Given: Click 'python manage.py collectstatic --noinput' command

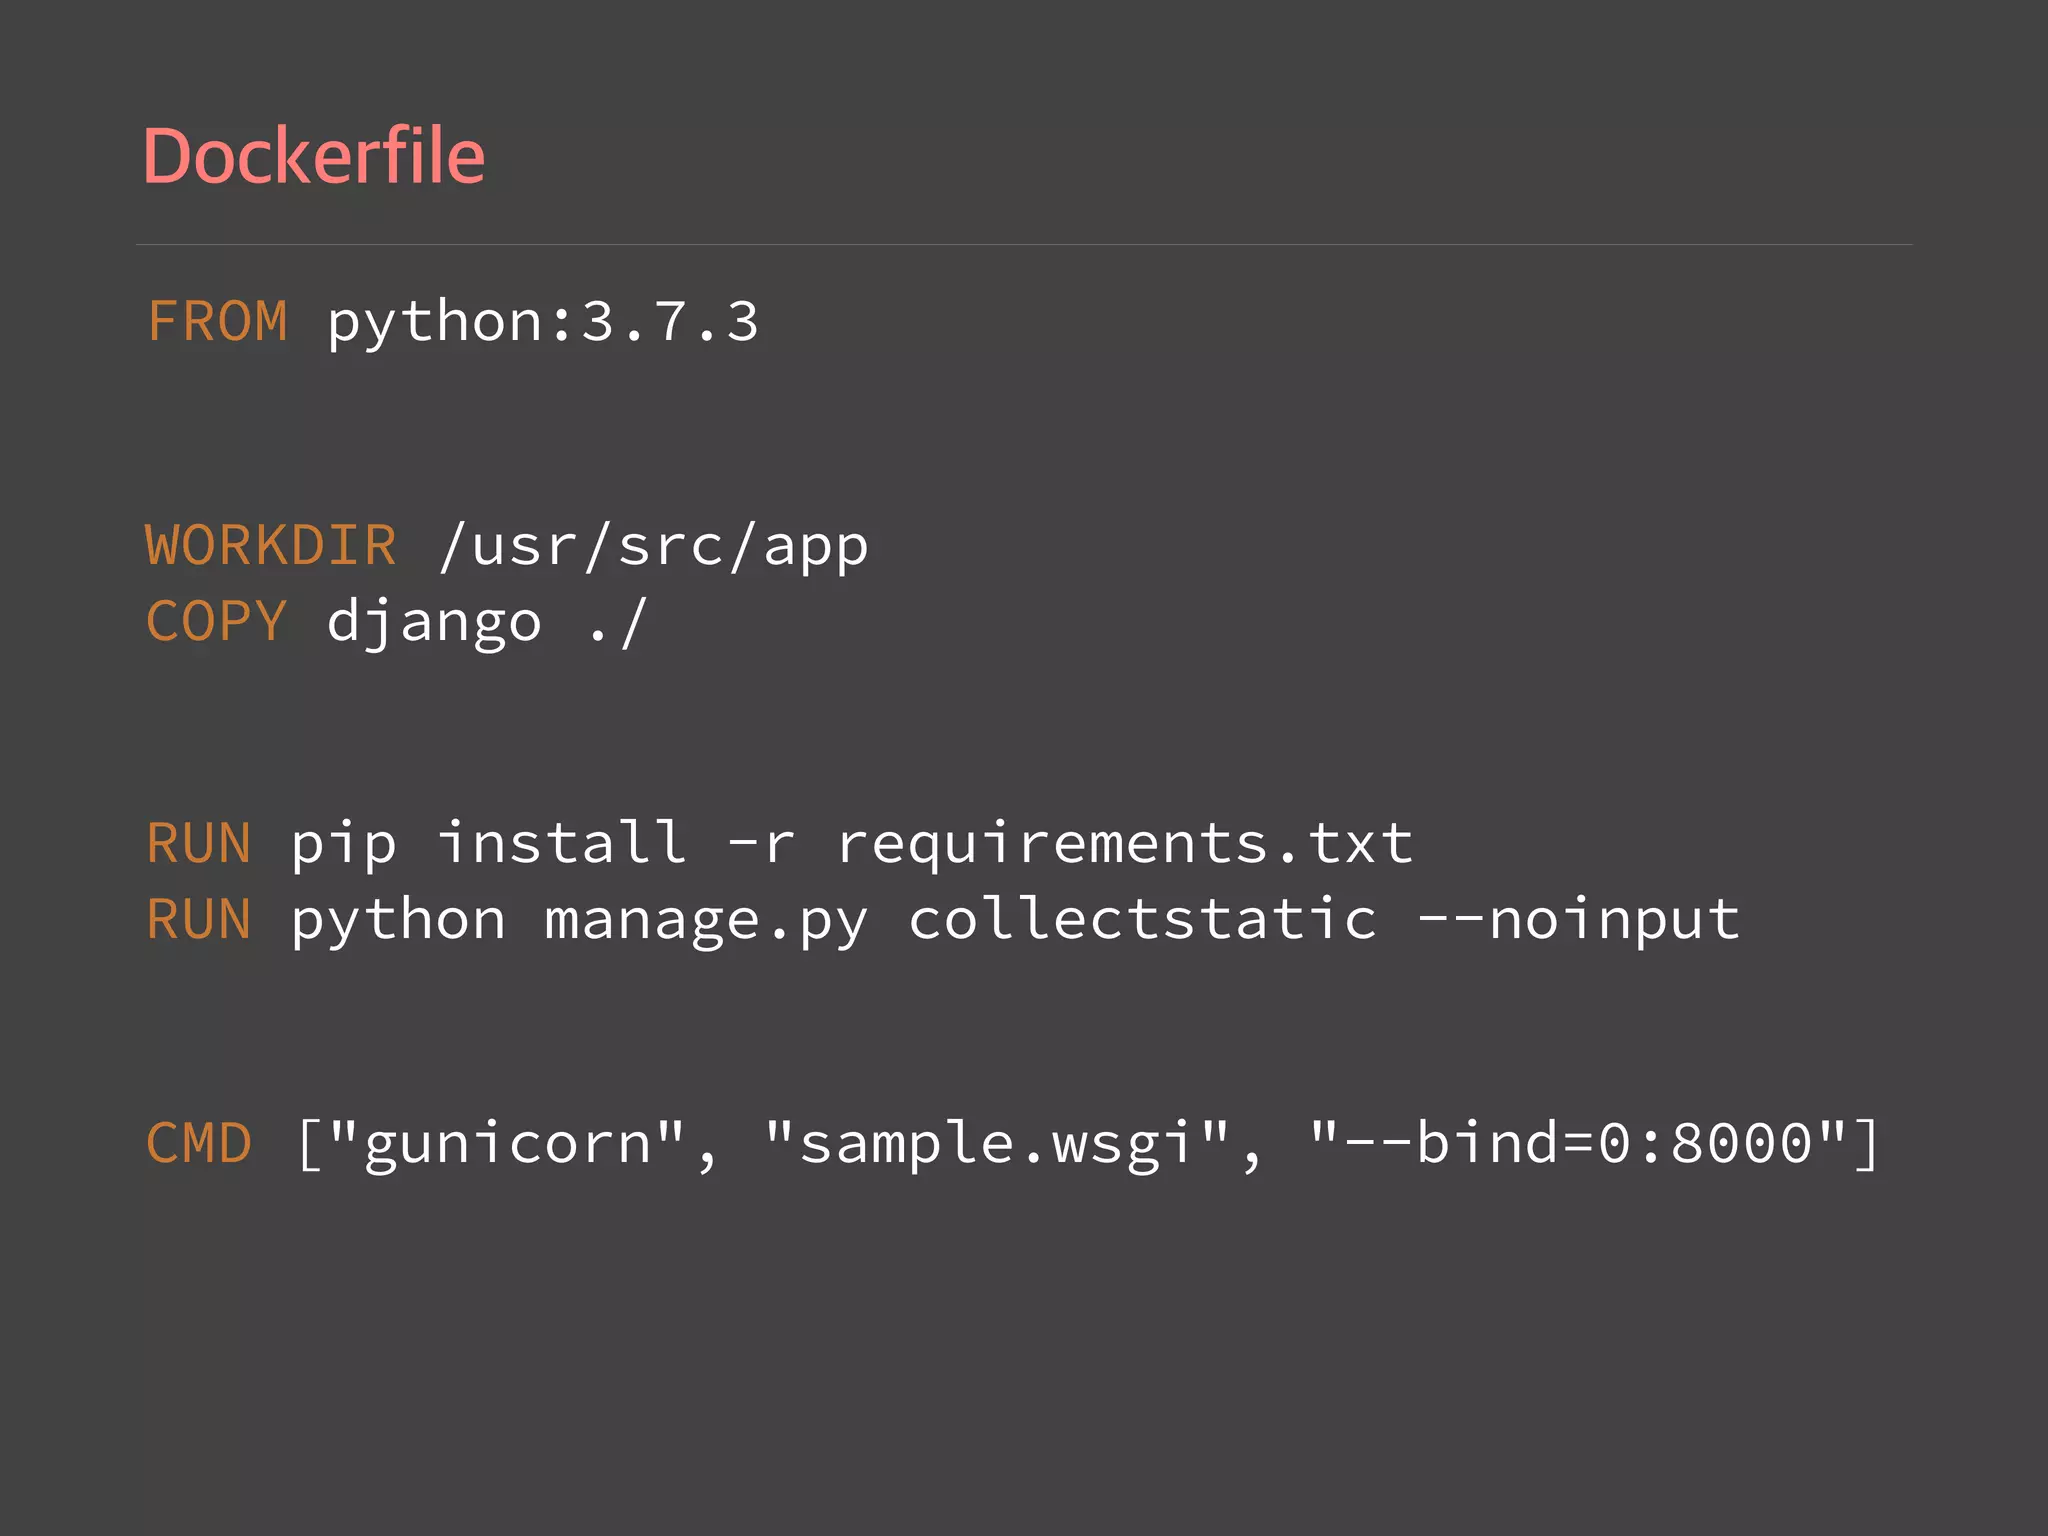Looking at the screenshot, I should (x=1015, y=921).
